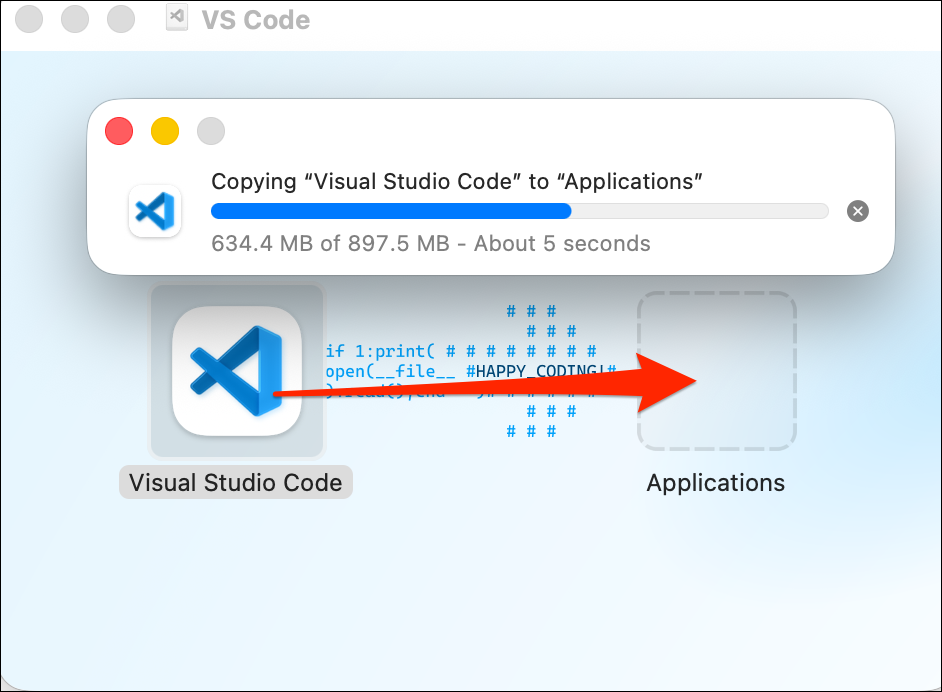Click the large Visual Studio Code app icon
Image resolution: width=942 pixels, height=692 pixels.
[237, 371]
